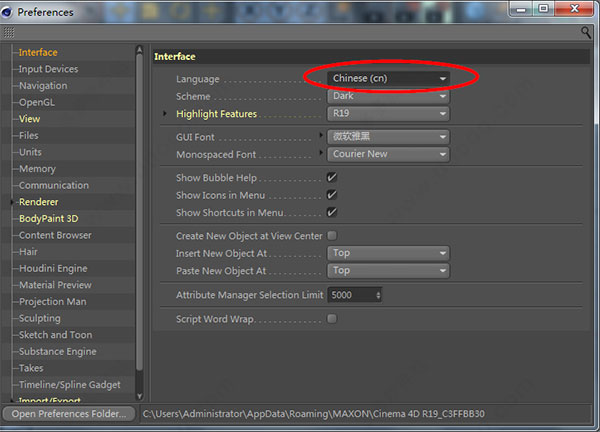Click the search magnifier icon

pos(586,32)
